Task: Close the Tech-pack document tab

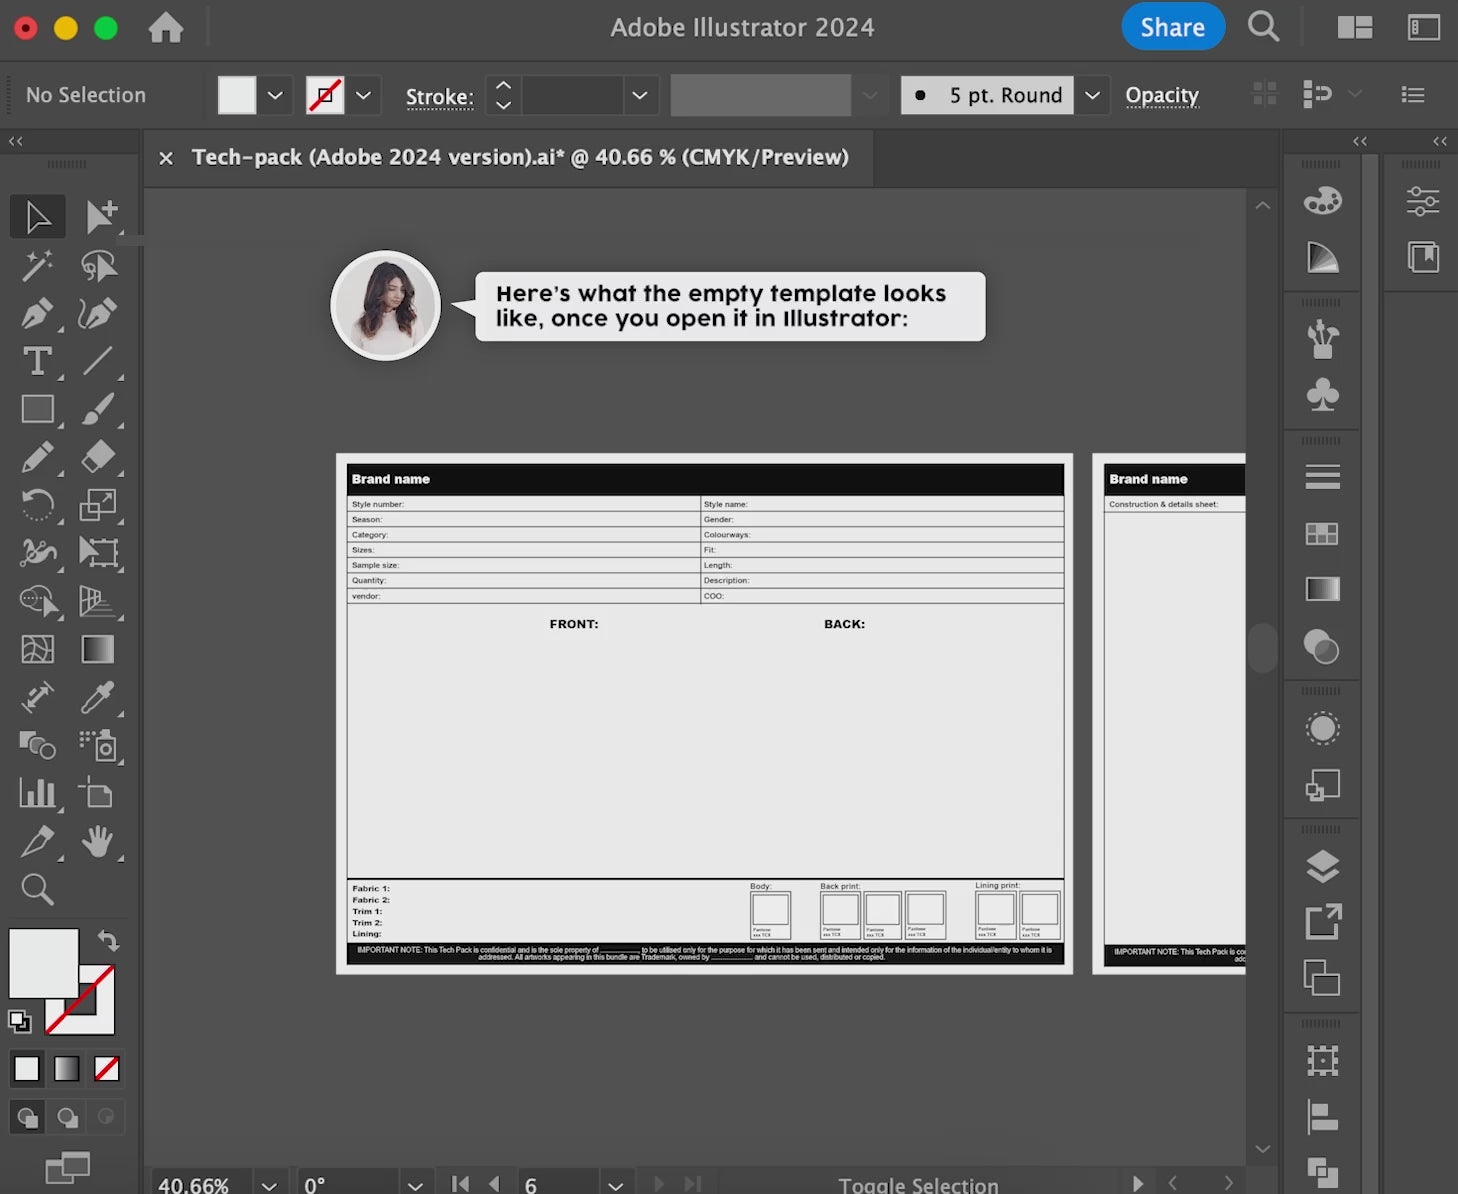Action: [166, 158]
